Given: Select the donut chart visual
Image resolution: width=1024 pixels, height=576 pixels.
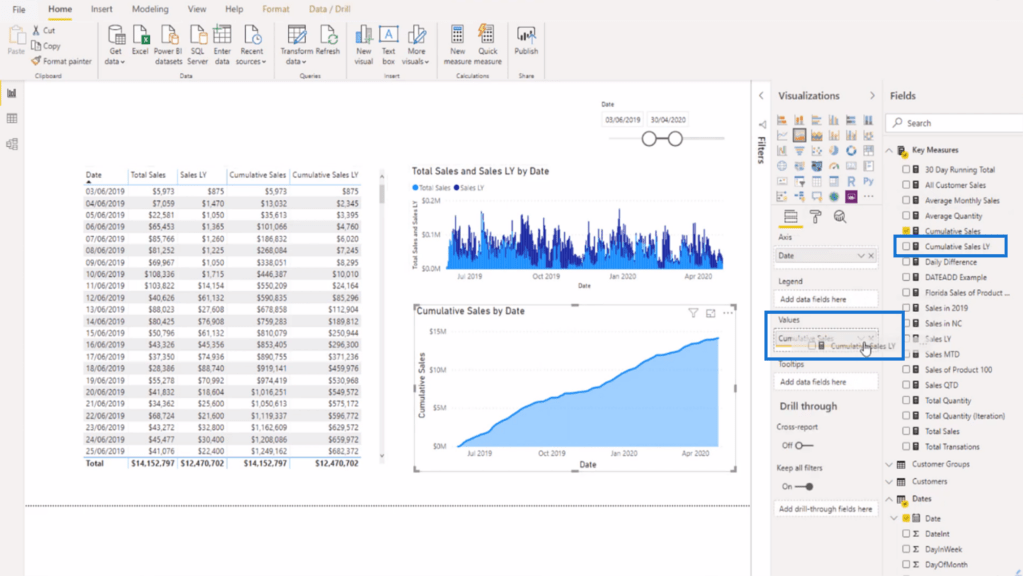Looking at the screenshot, I should [x=851, y=151].
